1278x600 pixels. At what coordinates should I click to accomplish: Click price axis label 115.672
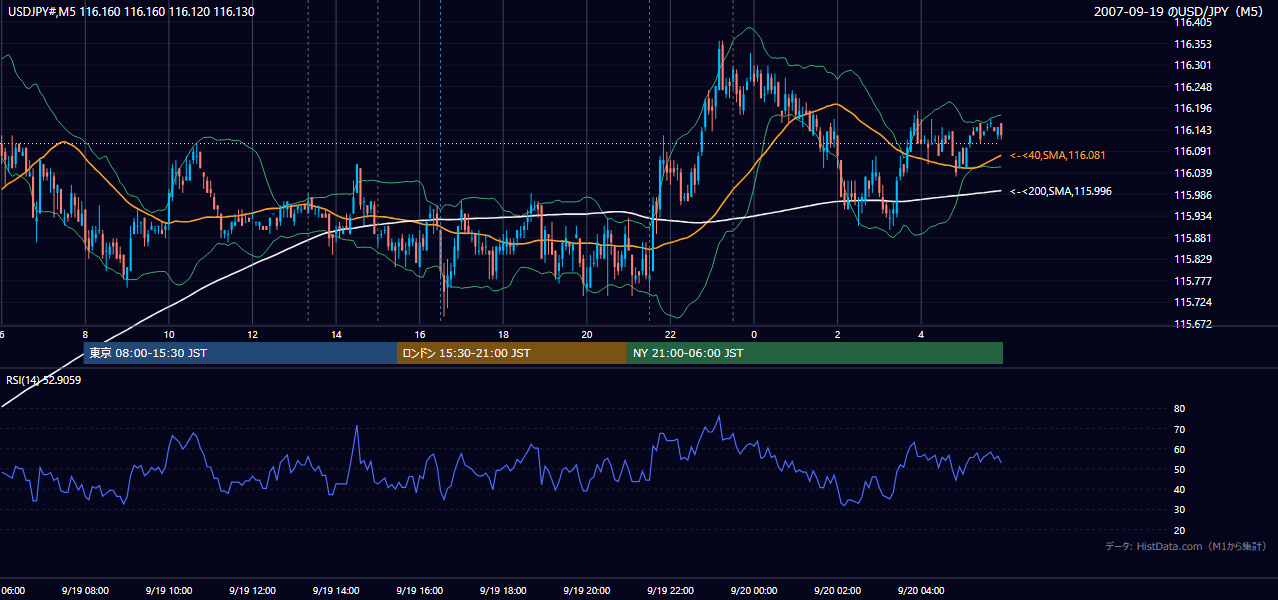(1193, 324)
